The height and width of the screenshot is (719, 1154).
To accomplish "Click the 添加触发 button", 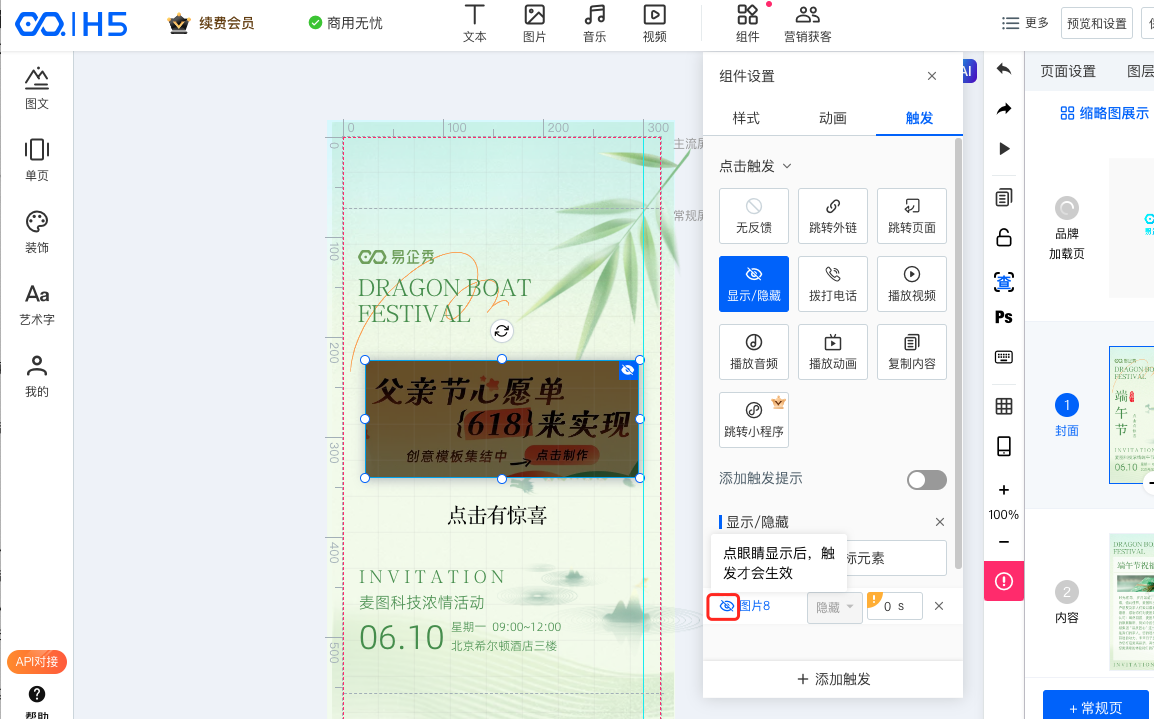I will pos(833,679).
